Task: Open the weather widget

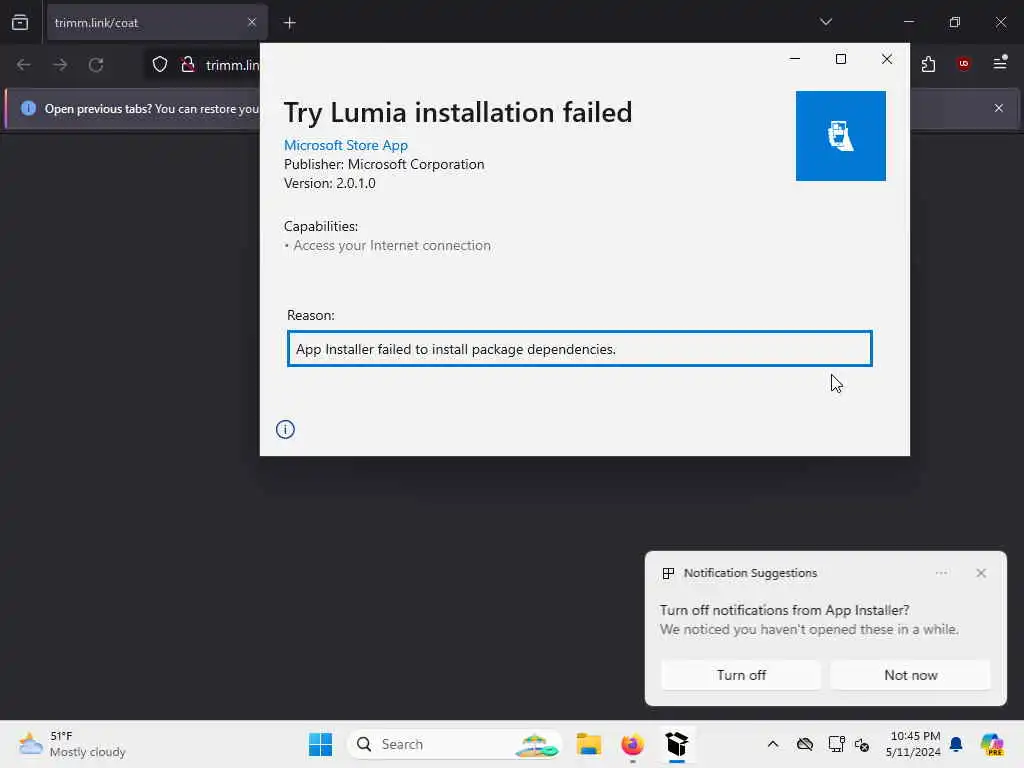Action: pyautogui.click(x=72, y=744)
